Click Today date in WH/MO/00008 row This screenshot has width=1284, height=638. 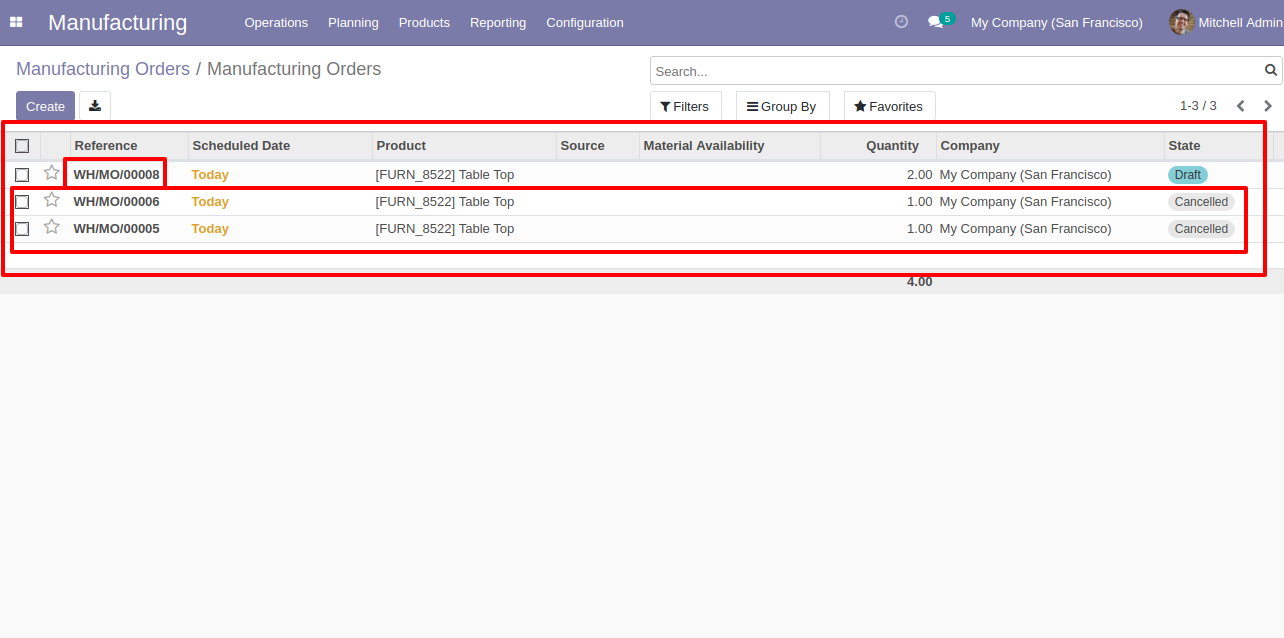coord(210,175)
